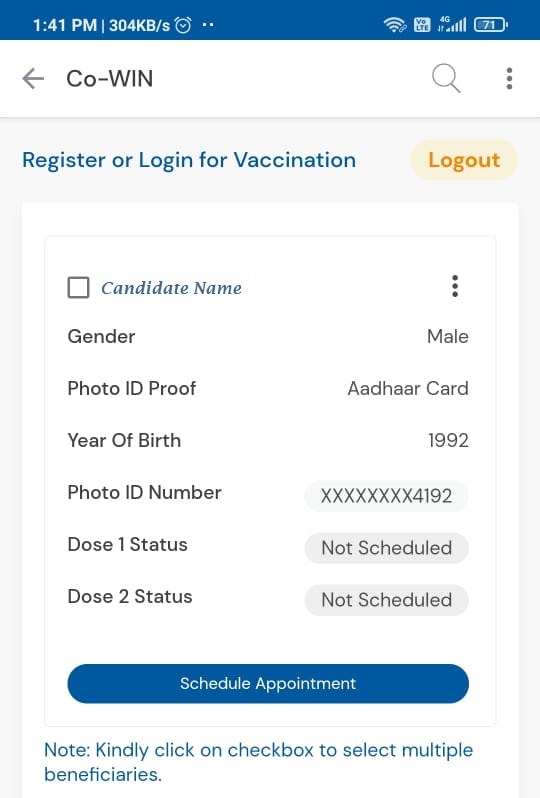Tap Register or Login for Vaccination heading
540x798 pixels.
[189, 160]
